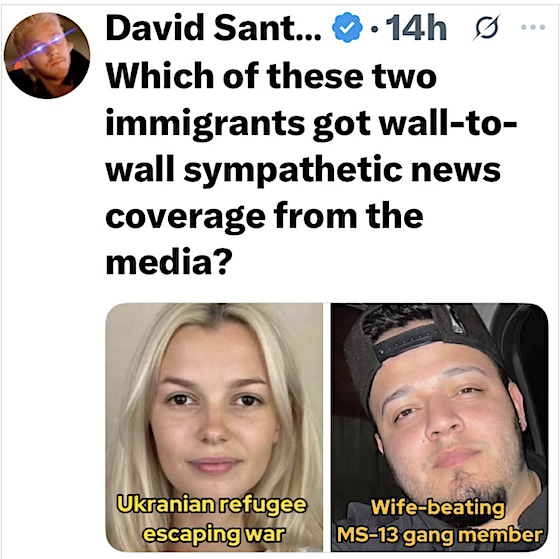Open the left photo of blonde woman
Image resolution: width=560 pixels, height=559 pixels.
click(214, 427)
